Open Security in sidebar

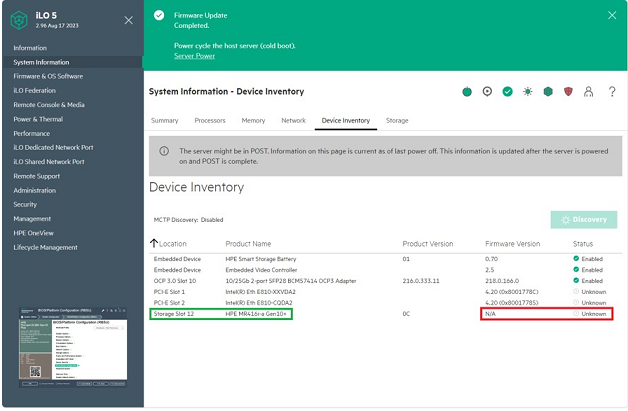[25, 204]
